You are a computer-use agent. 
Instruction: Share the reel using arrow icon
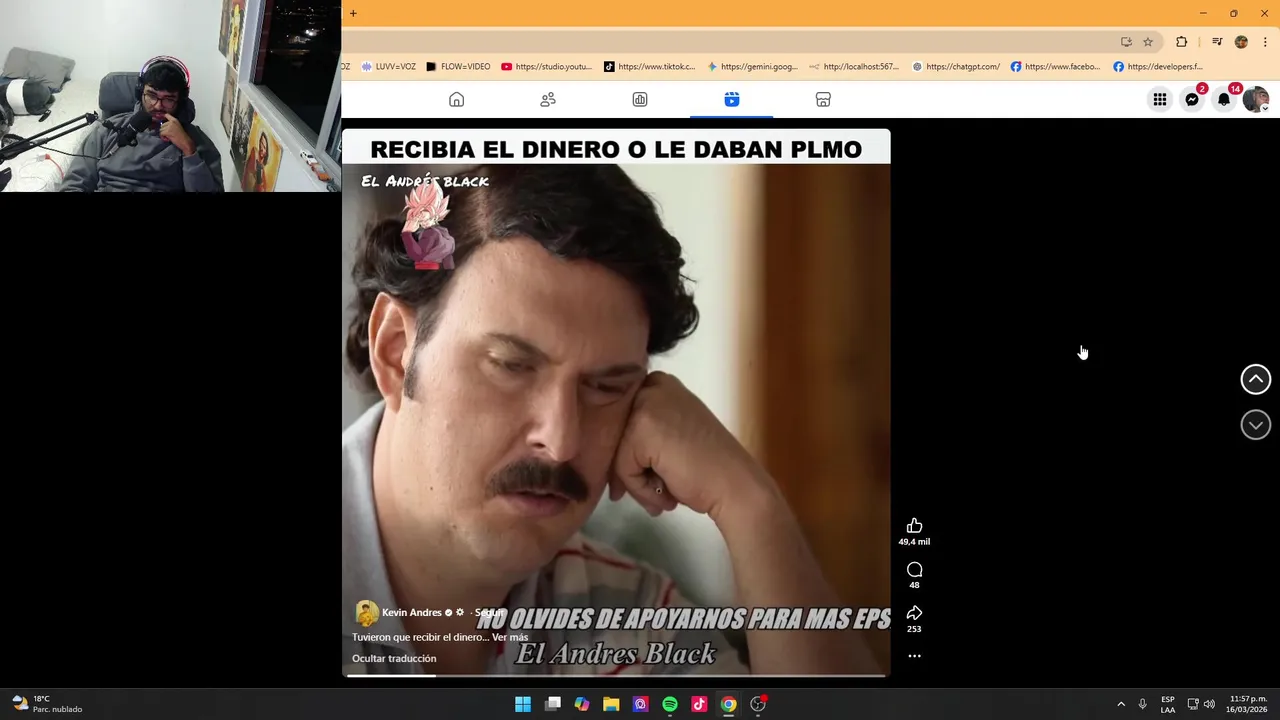(x=914, y=613)
